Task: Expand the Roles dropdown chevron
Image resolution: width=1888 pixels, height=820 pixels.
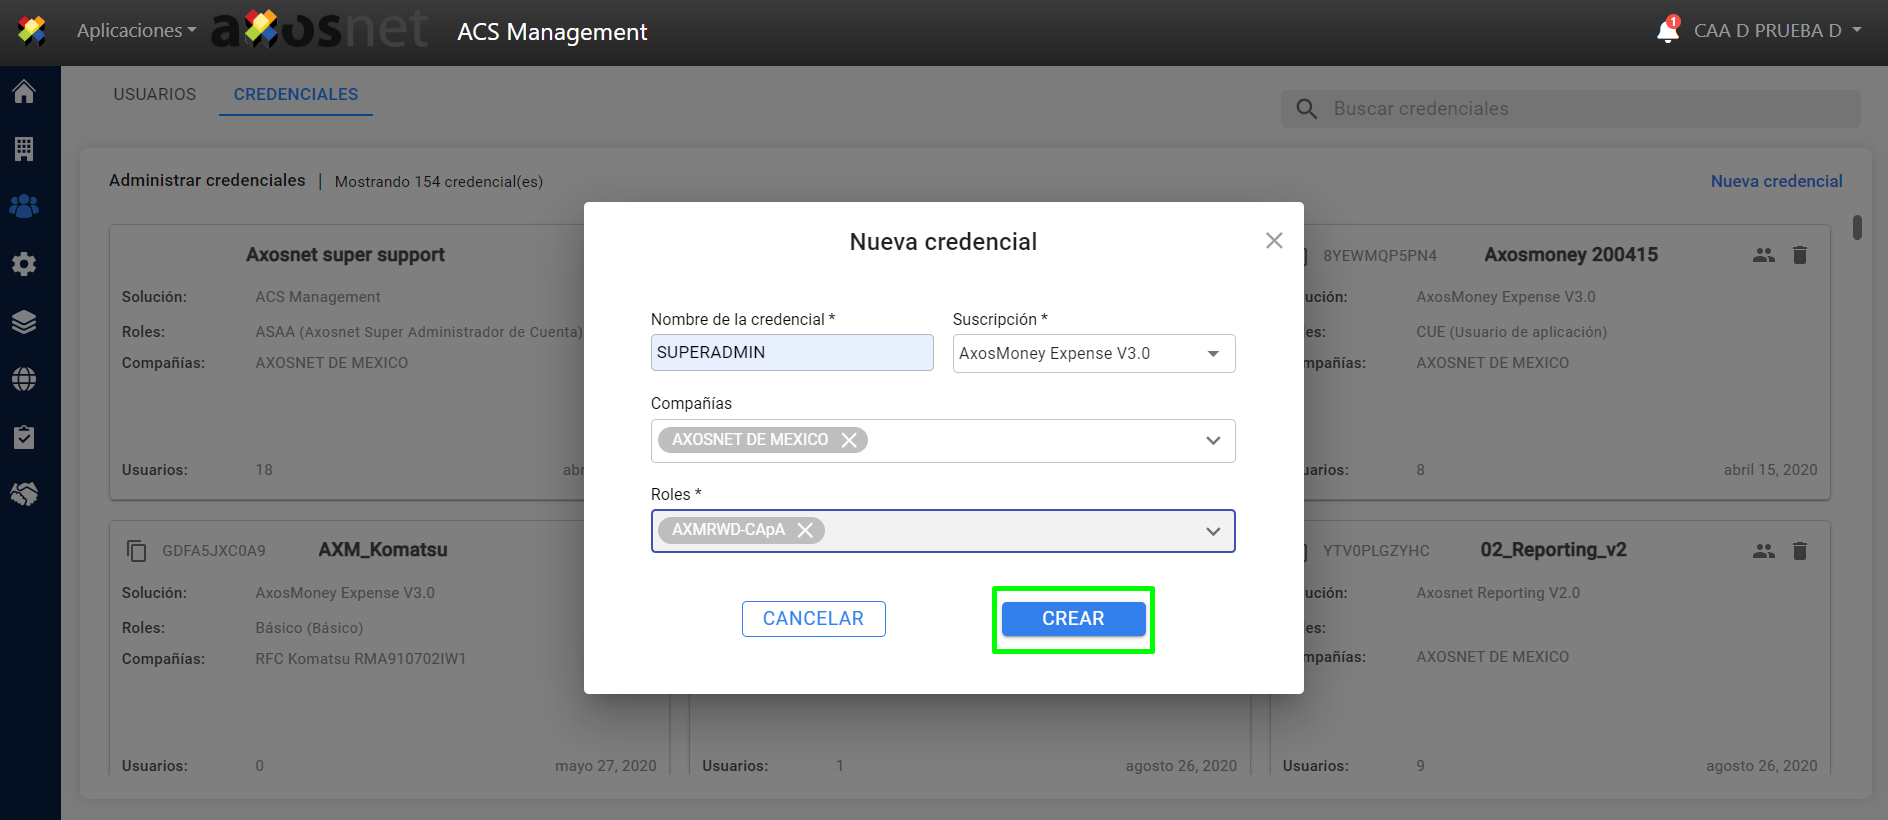Action: [1212, 531]
